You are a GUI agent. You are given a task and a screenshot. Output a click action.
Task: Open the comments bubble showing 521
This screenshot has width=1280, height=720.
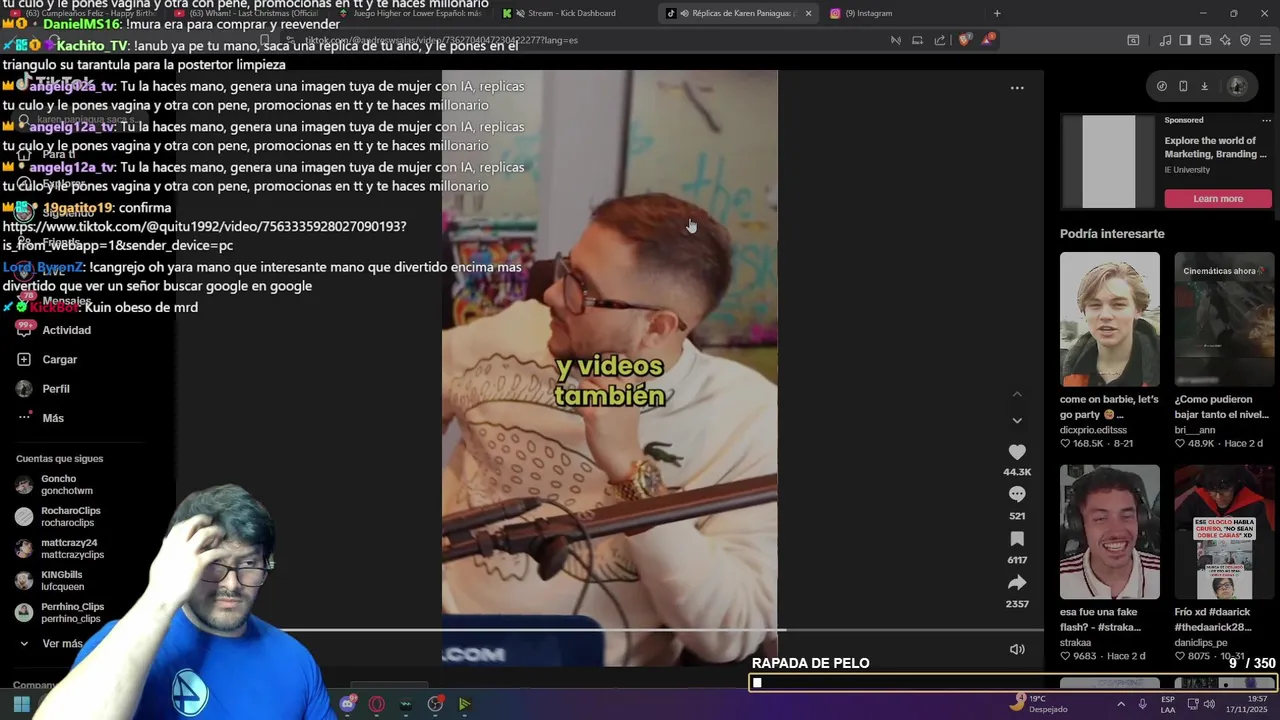[x=1017, y=494]
